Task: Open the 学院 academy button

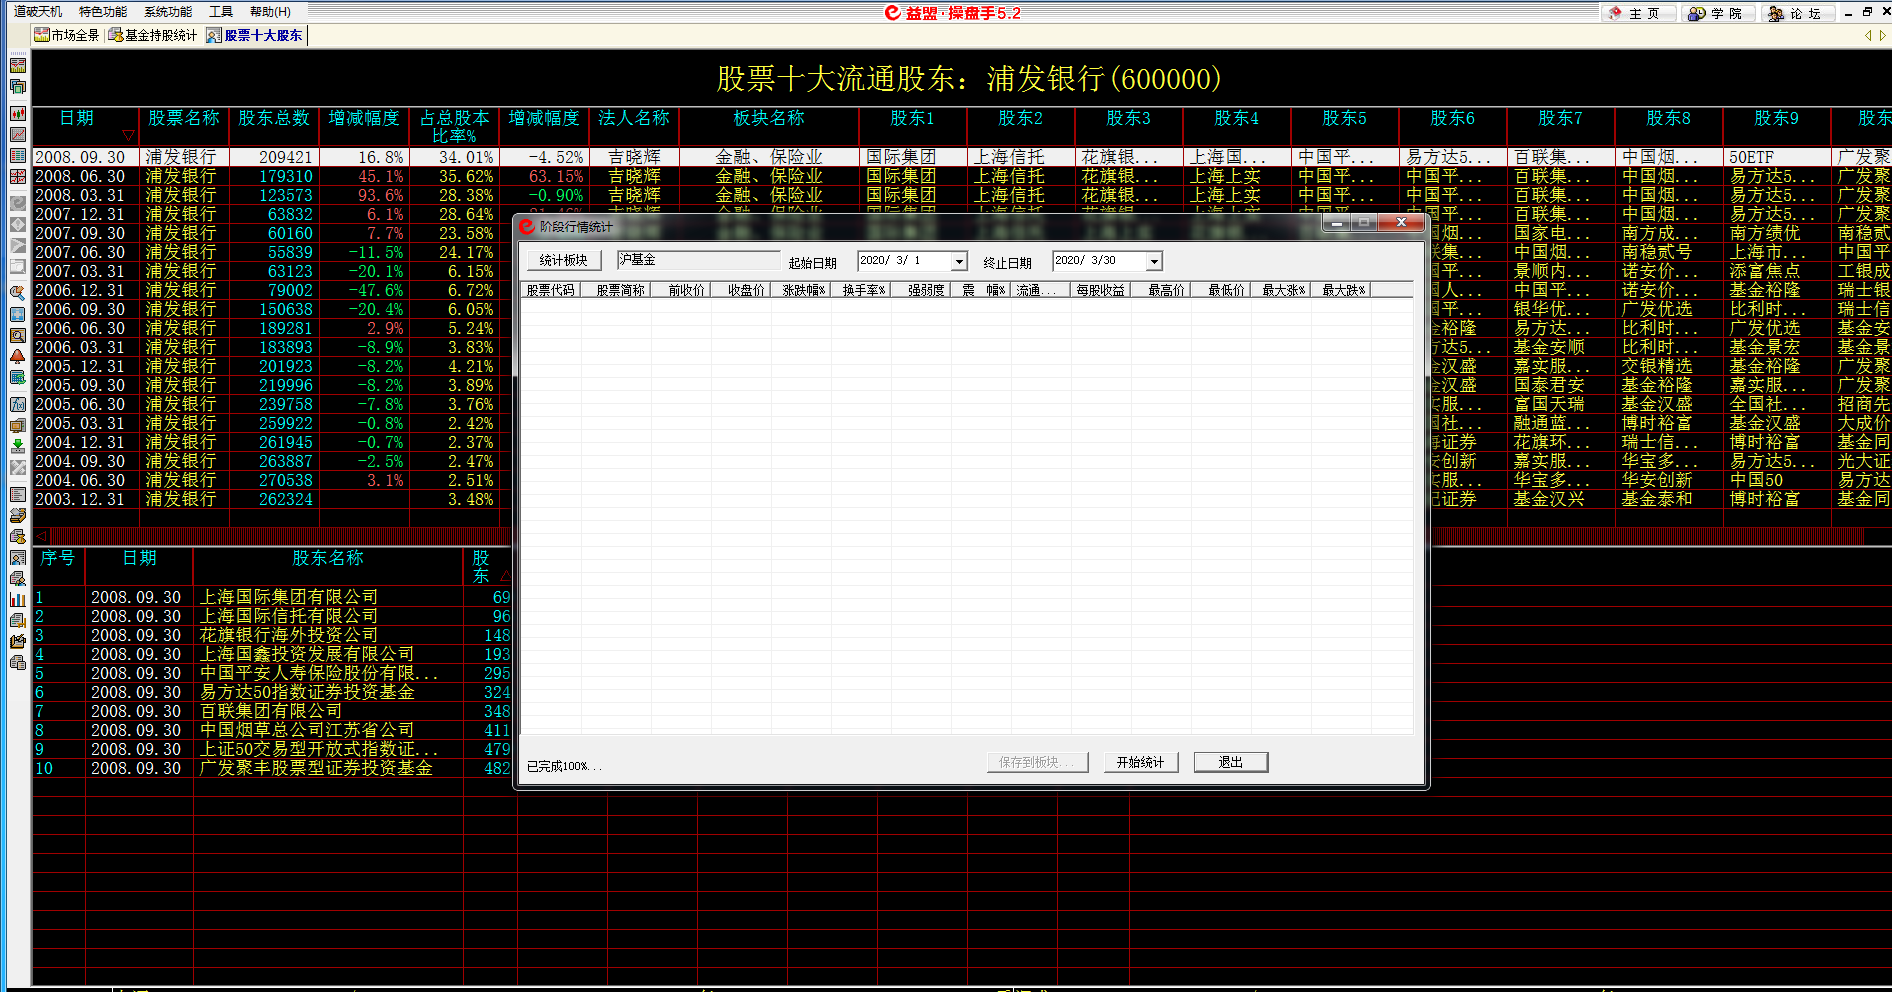Action: point(1716,13)
